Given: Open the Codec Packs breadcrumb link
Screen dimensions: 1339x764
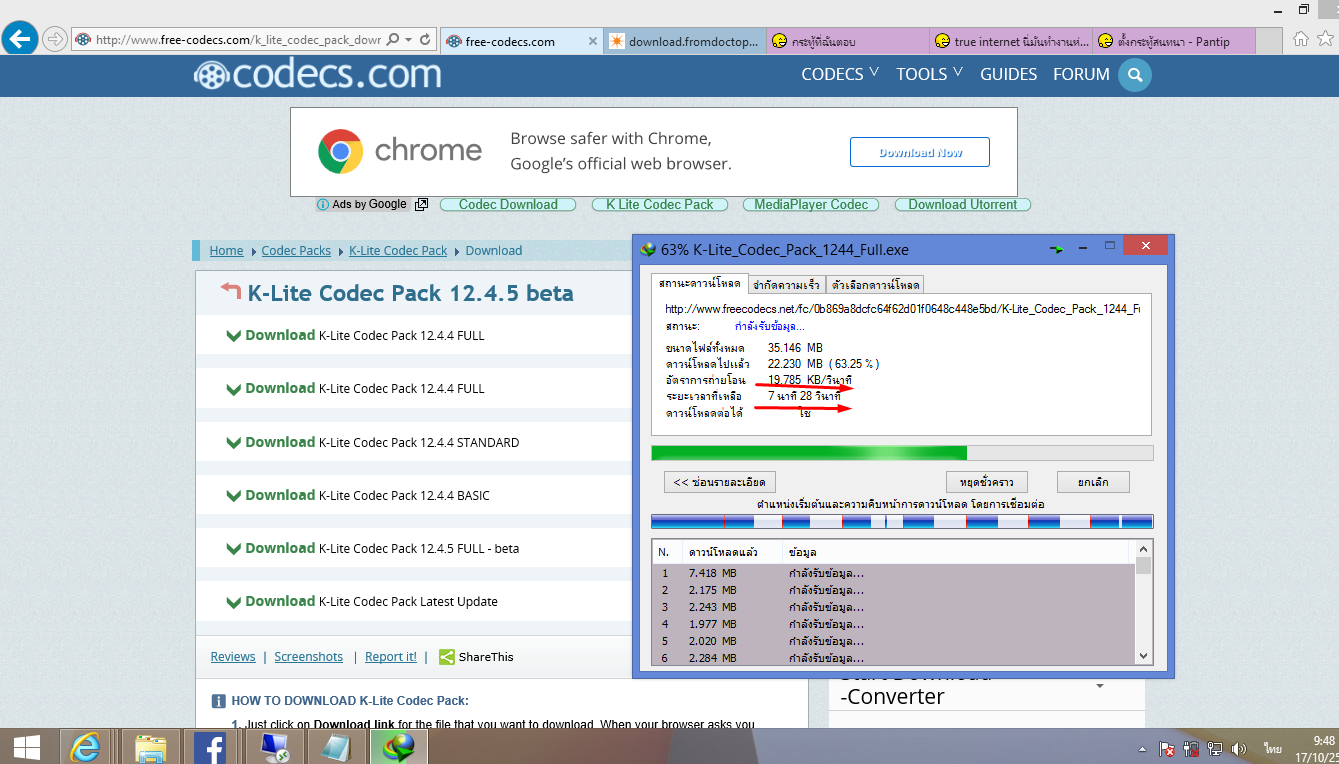Looking at the screenshot, I should pyautogui.click(x=296, y=251).
